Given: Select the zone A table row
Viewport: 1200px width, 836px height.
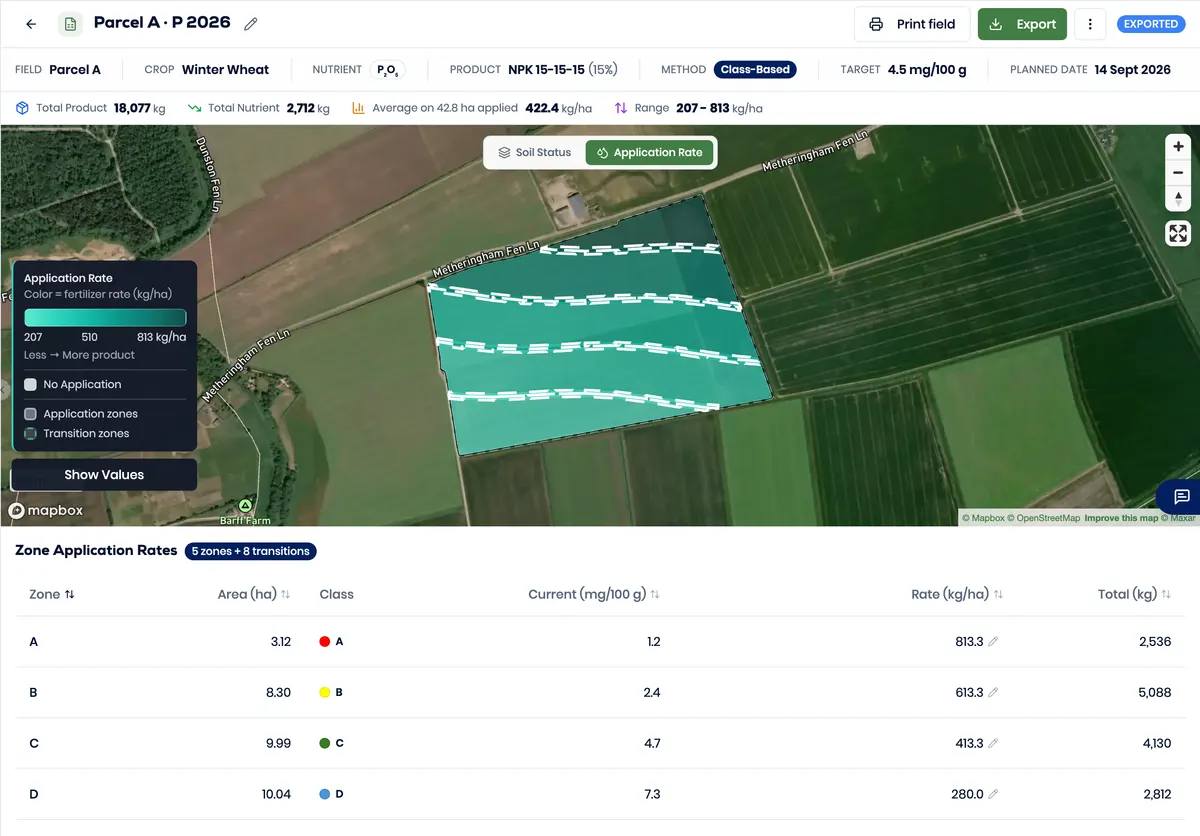Looking at the screenshot, I should pos(600,642).
